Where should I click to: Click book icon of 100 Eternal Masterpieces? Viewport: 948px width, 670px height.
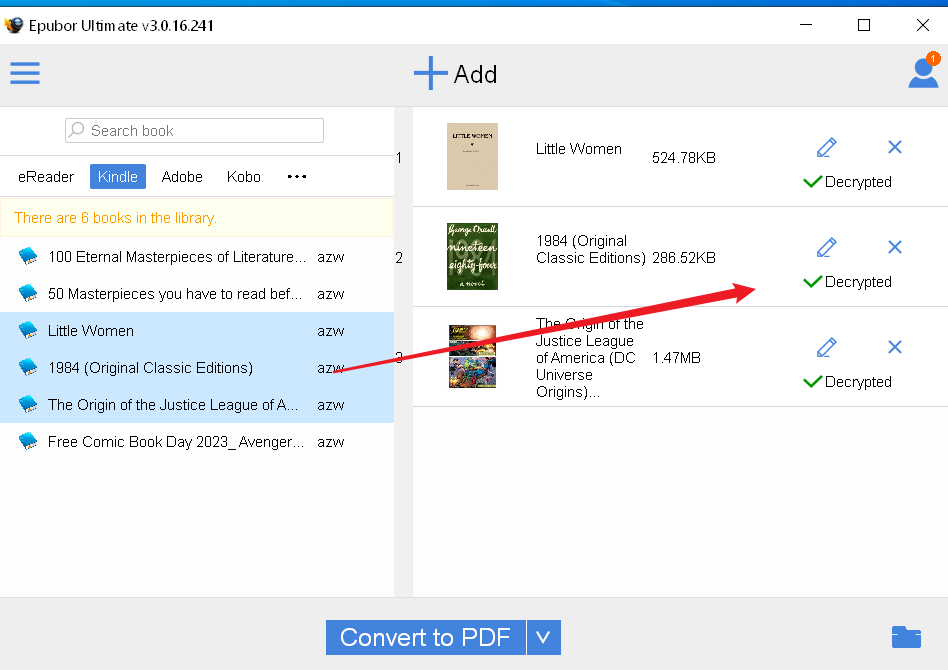pyautogui.click(x=28, y=256)
